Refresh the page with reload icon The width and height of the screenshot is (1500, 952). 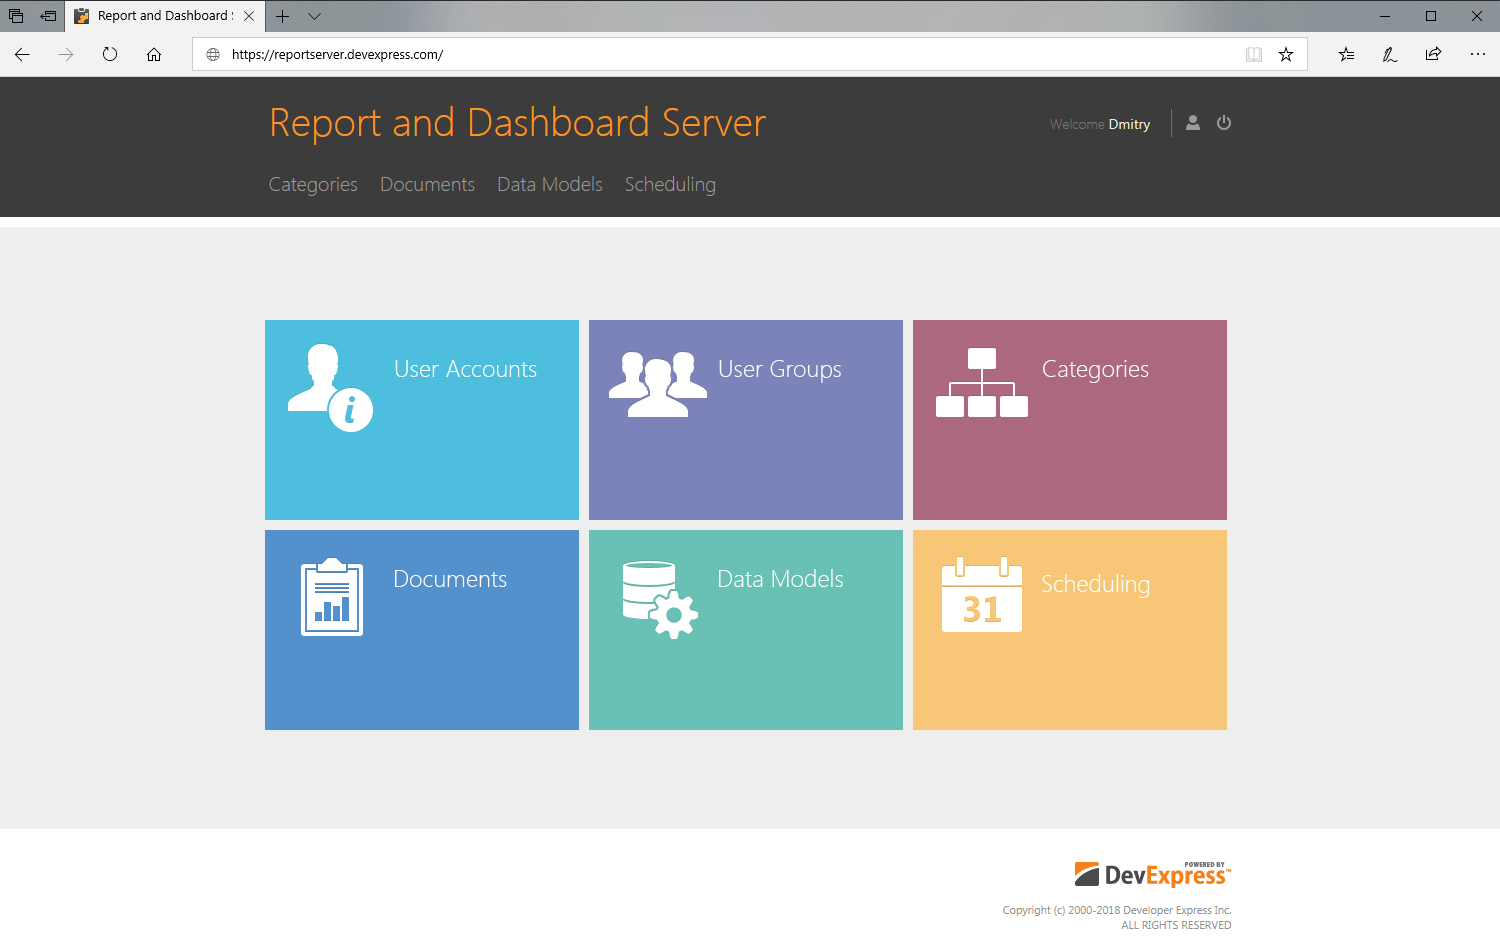pos(110,54)
